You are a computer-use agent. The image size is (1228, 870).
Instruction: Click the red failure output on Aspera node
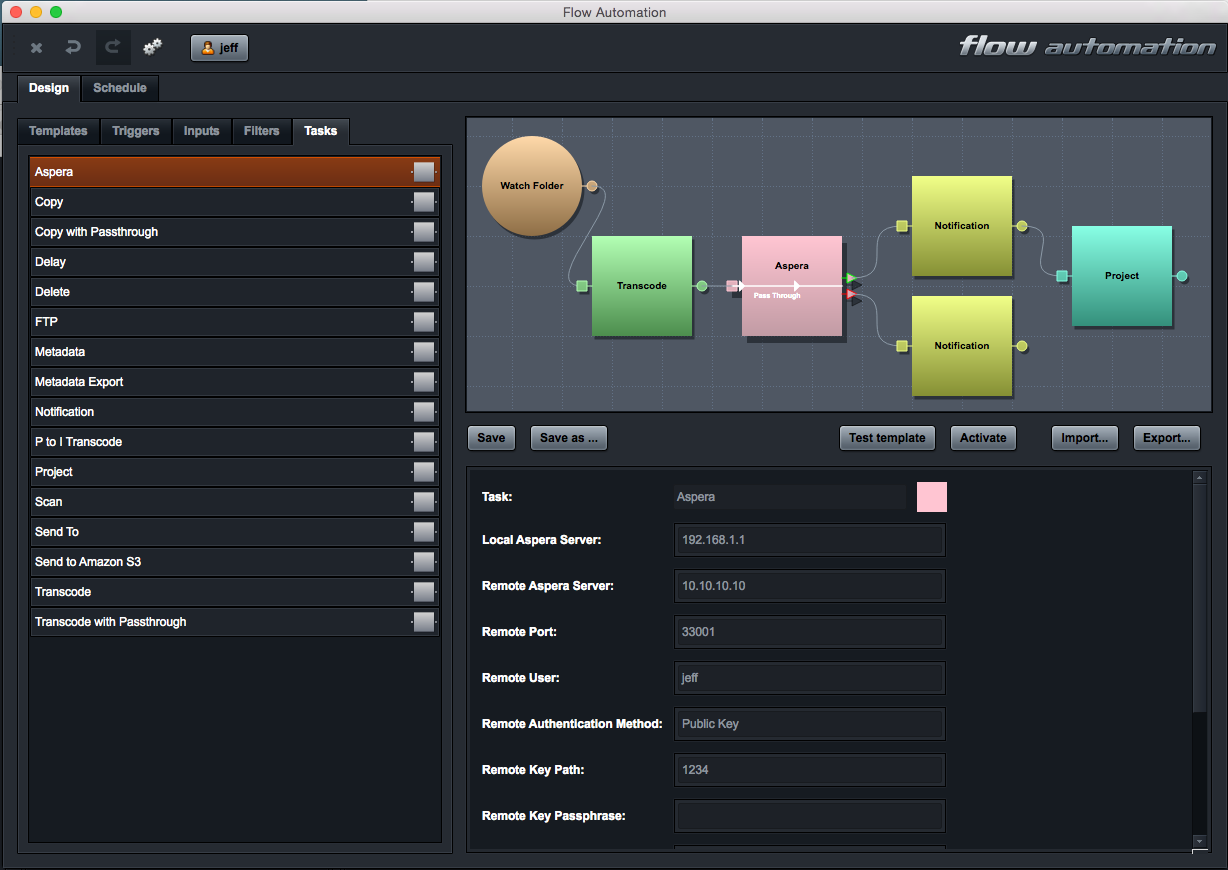tap(848, 293)
